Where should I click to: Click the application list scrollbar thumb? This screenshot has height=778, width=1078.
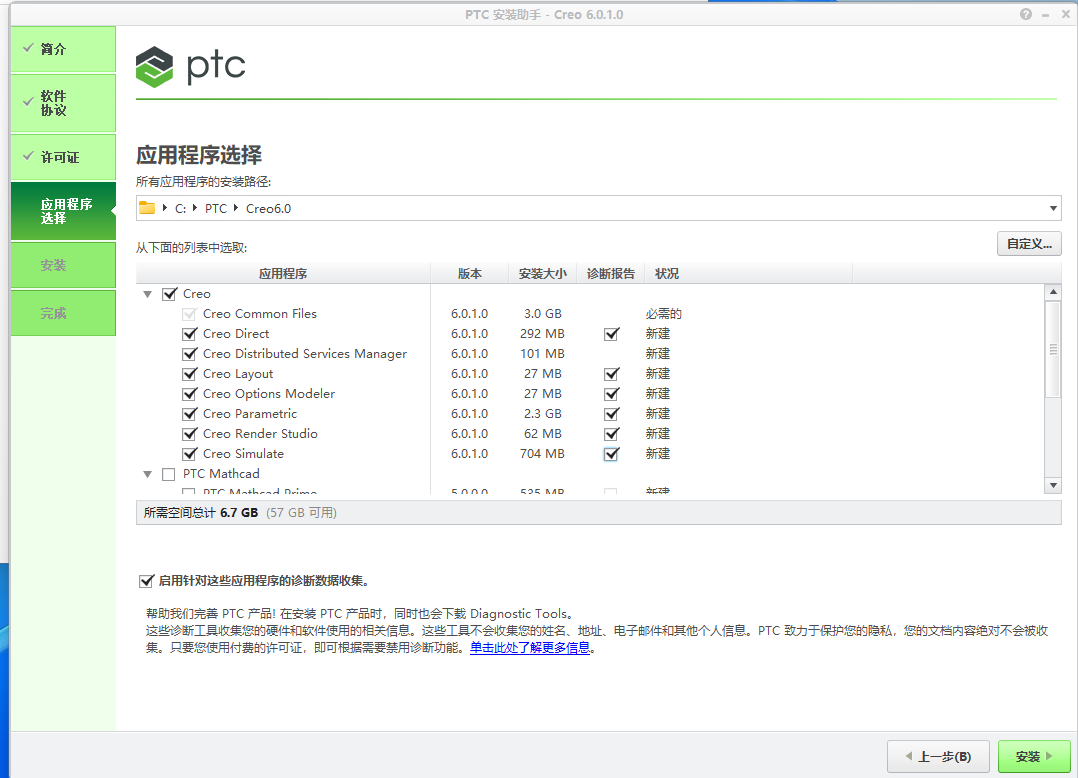[x=1053, y=350]
